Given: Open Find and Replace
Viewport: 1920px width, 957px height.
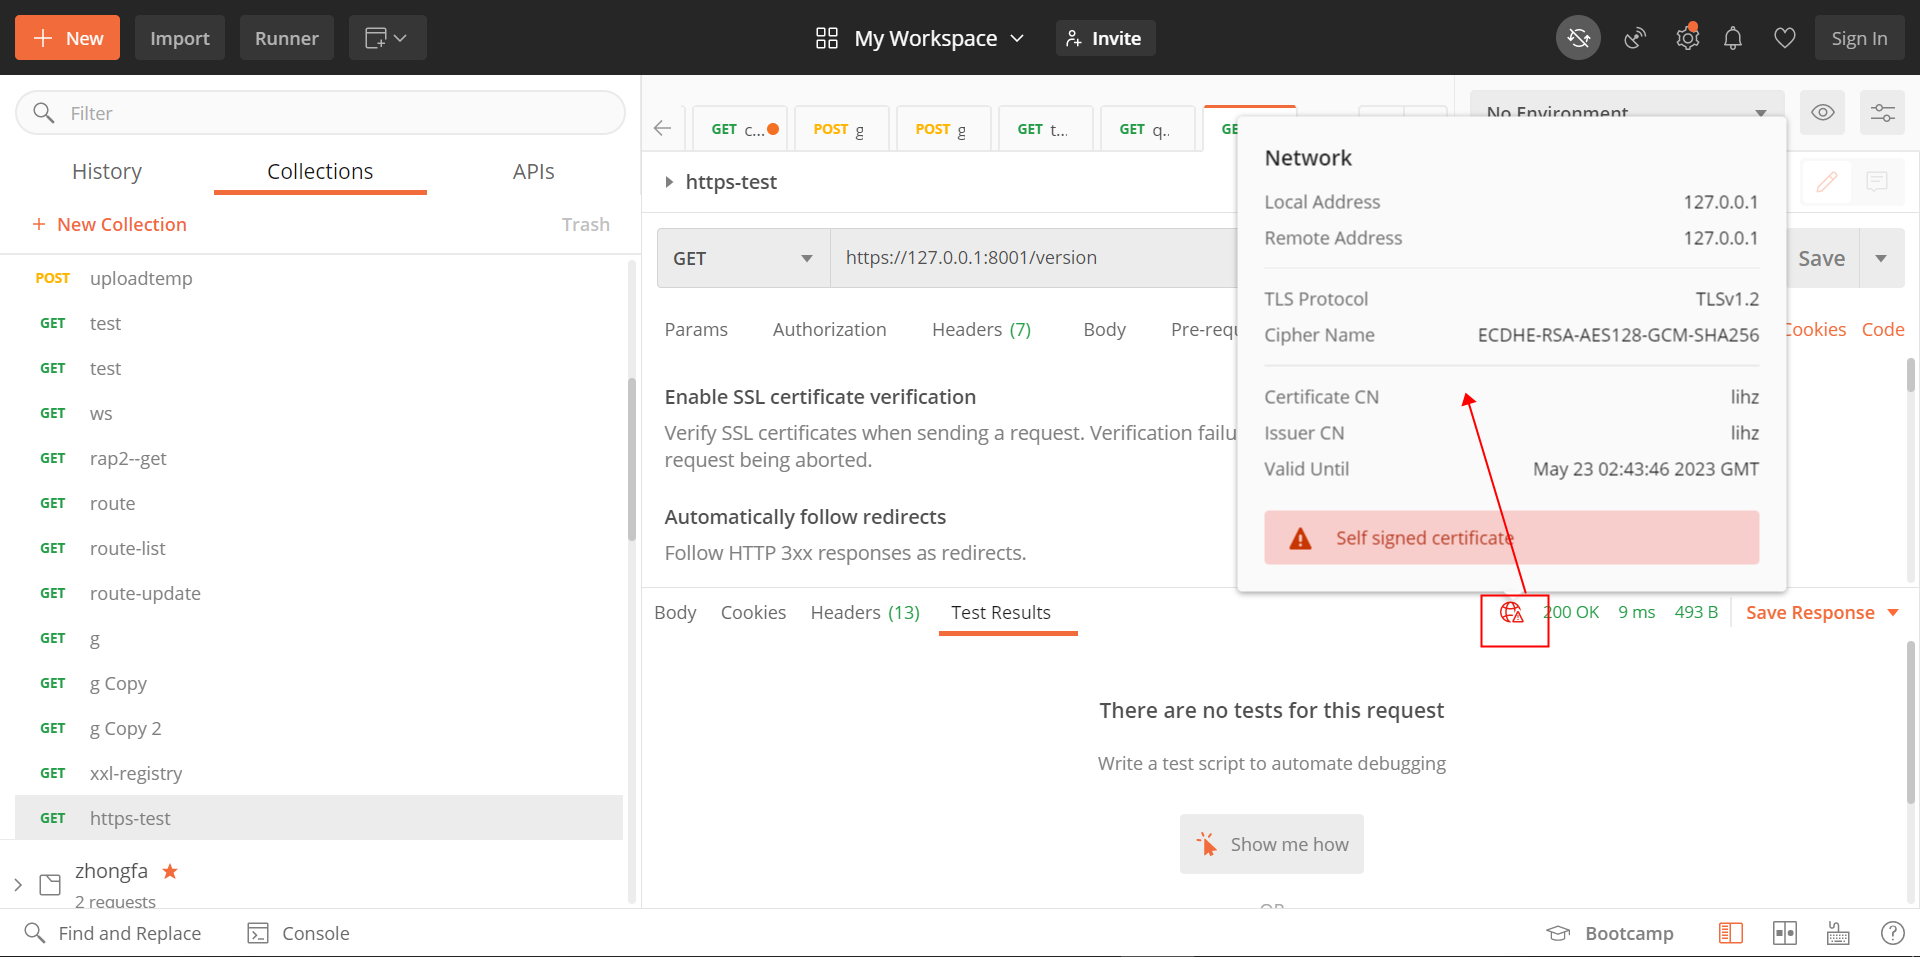Looking at the screenshot, I should click(112, 933).
